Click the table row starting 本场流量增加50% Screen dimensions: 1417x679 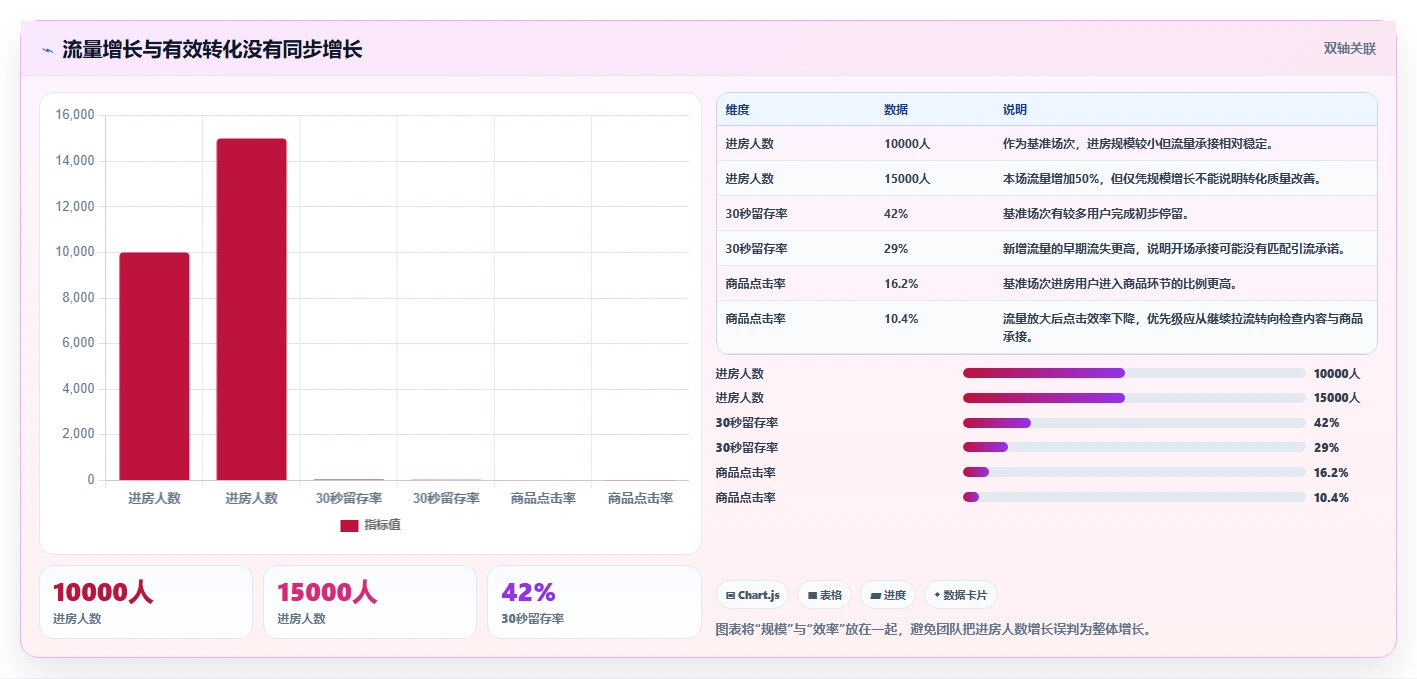coord(1047,178)
